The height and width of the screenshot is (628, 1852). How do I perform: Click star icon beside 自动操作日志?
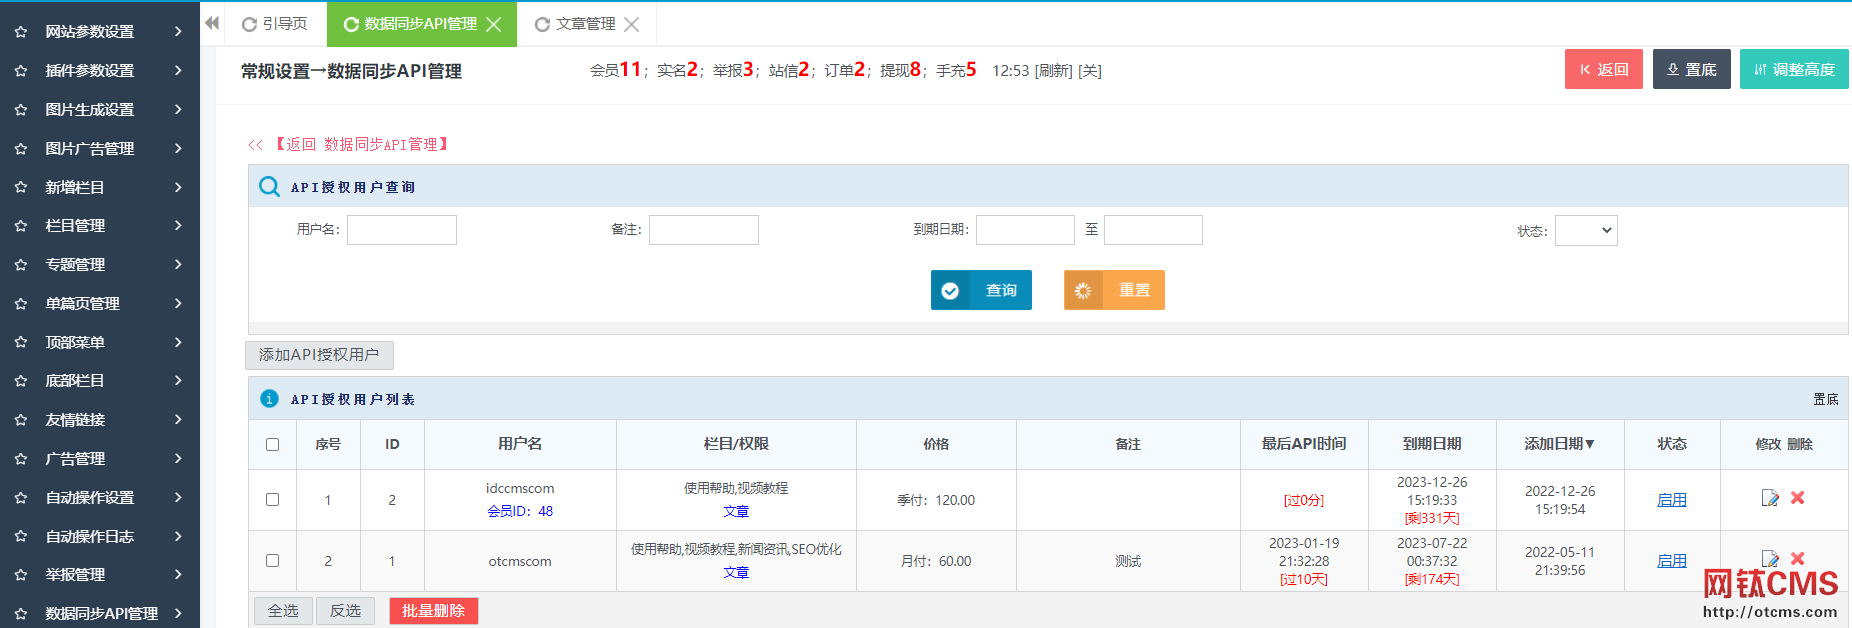(21, 537)
